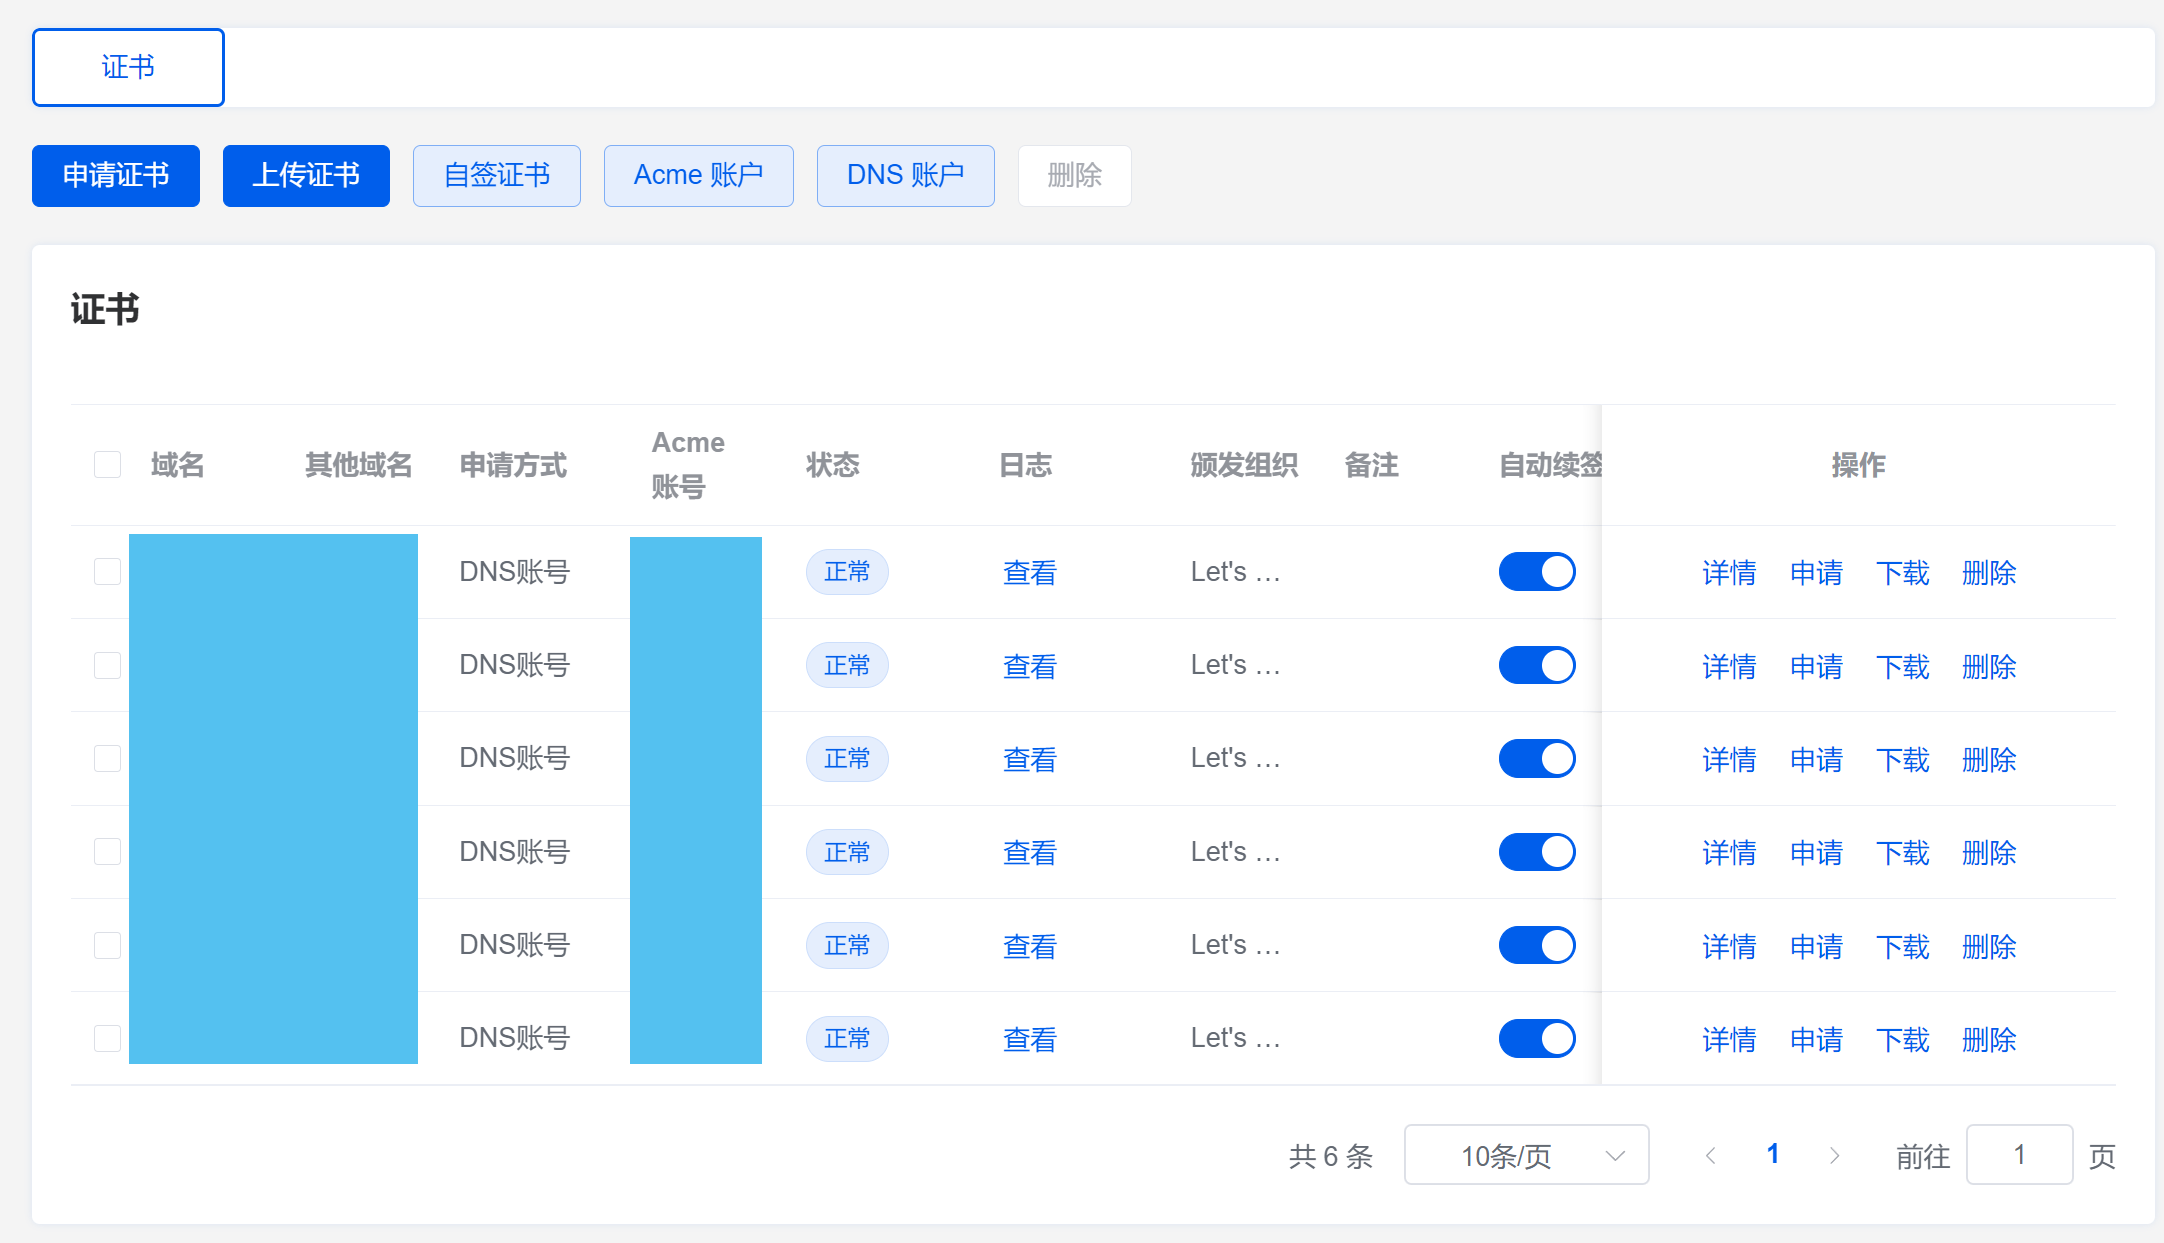Viewport: 2164px width, 1243px height.
Task: Click the 申请证书 button
Action: (x=116, y=176)
